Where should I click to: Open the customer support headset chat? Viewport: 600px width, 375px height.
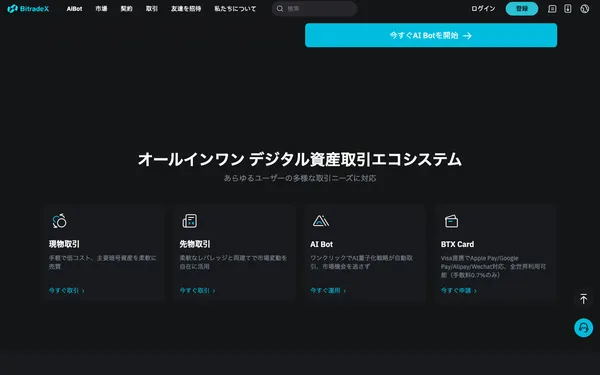click(x=583, y=328)
